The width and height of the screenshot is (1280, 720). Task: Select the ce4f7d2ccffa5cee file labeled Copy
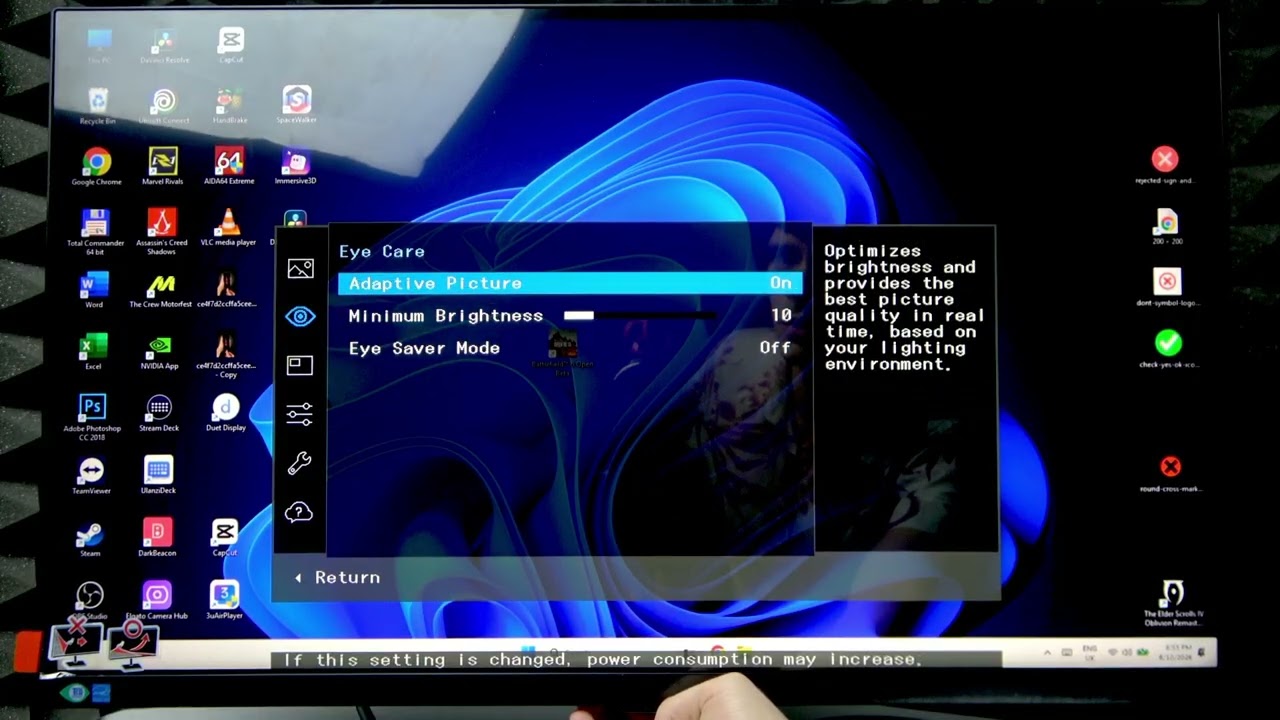(x=225, y=356)
